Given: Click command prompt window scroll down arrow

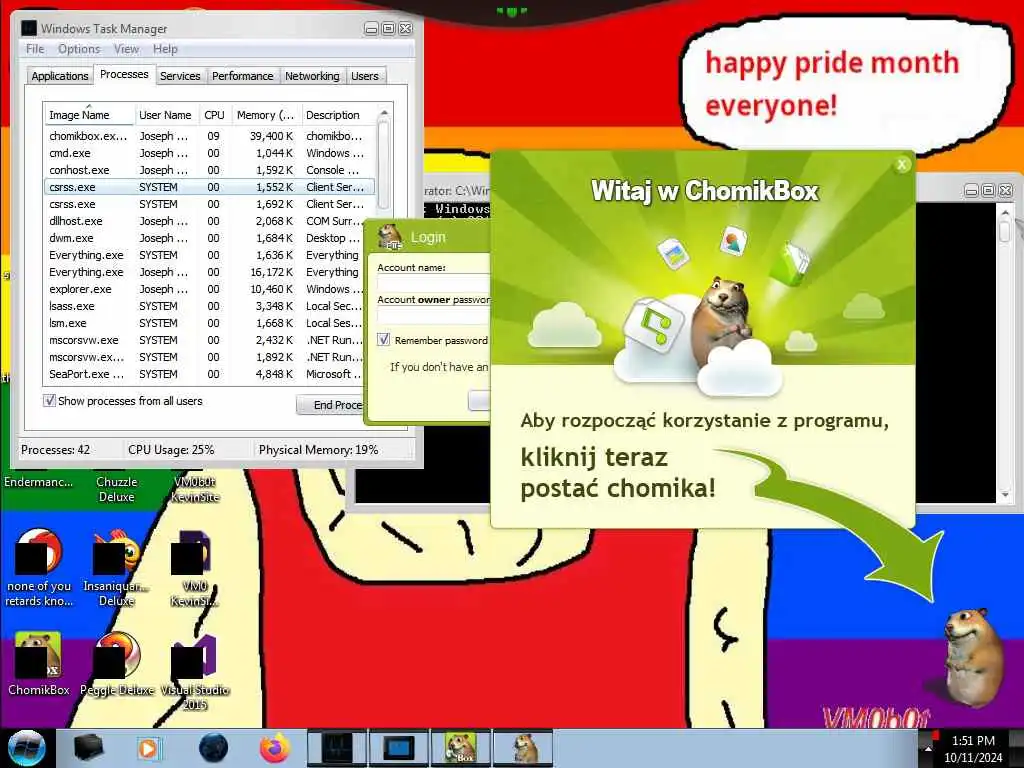Looking at the screenshot, I should tap(1005, 495).
